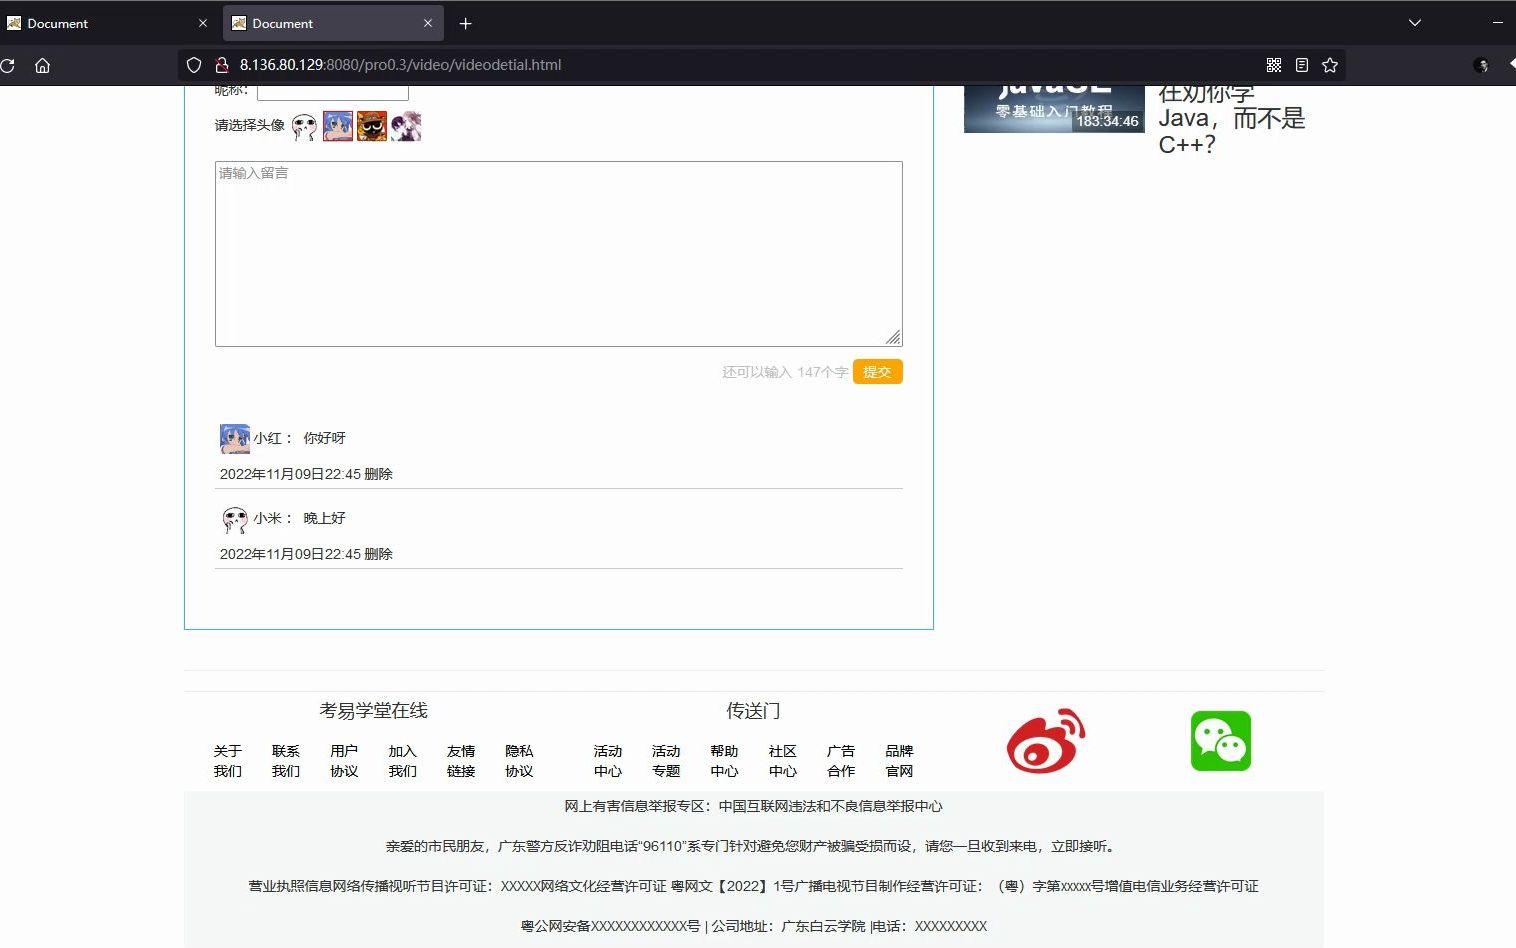Toggle reader view icon in address bar
Viewport: 1516px width, 948px height.
1301,65
